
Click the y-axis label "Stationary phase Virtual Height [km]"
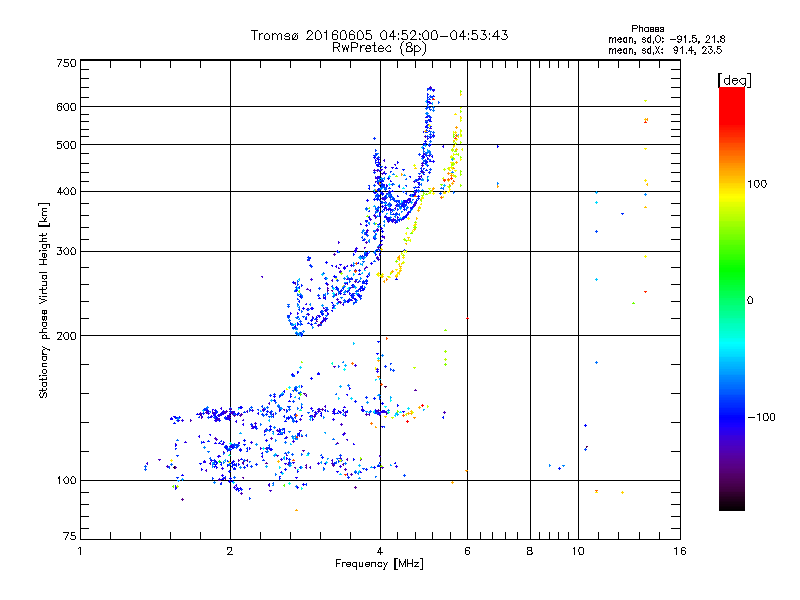[x=43, y=301]
